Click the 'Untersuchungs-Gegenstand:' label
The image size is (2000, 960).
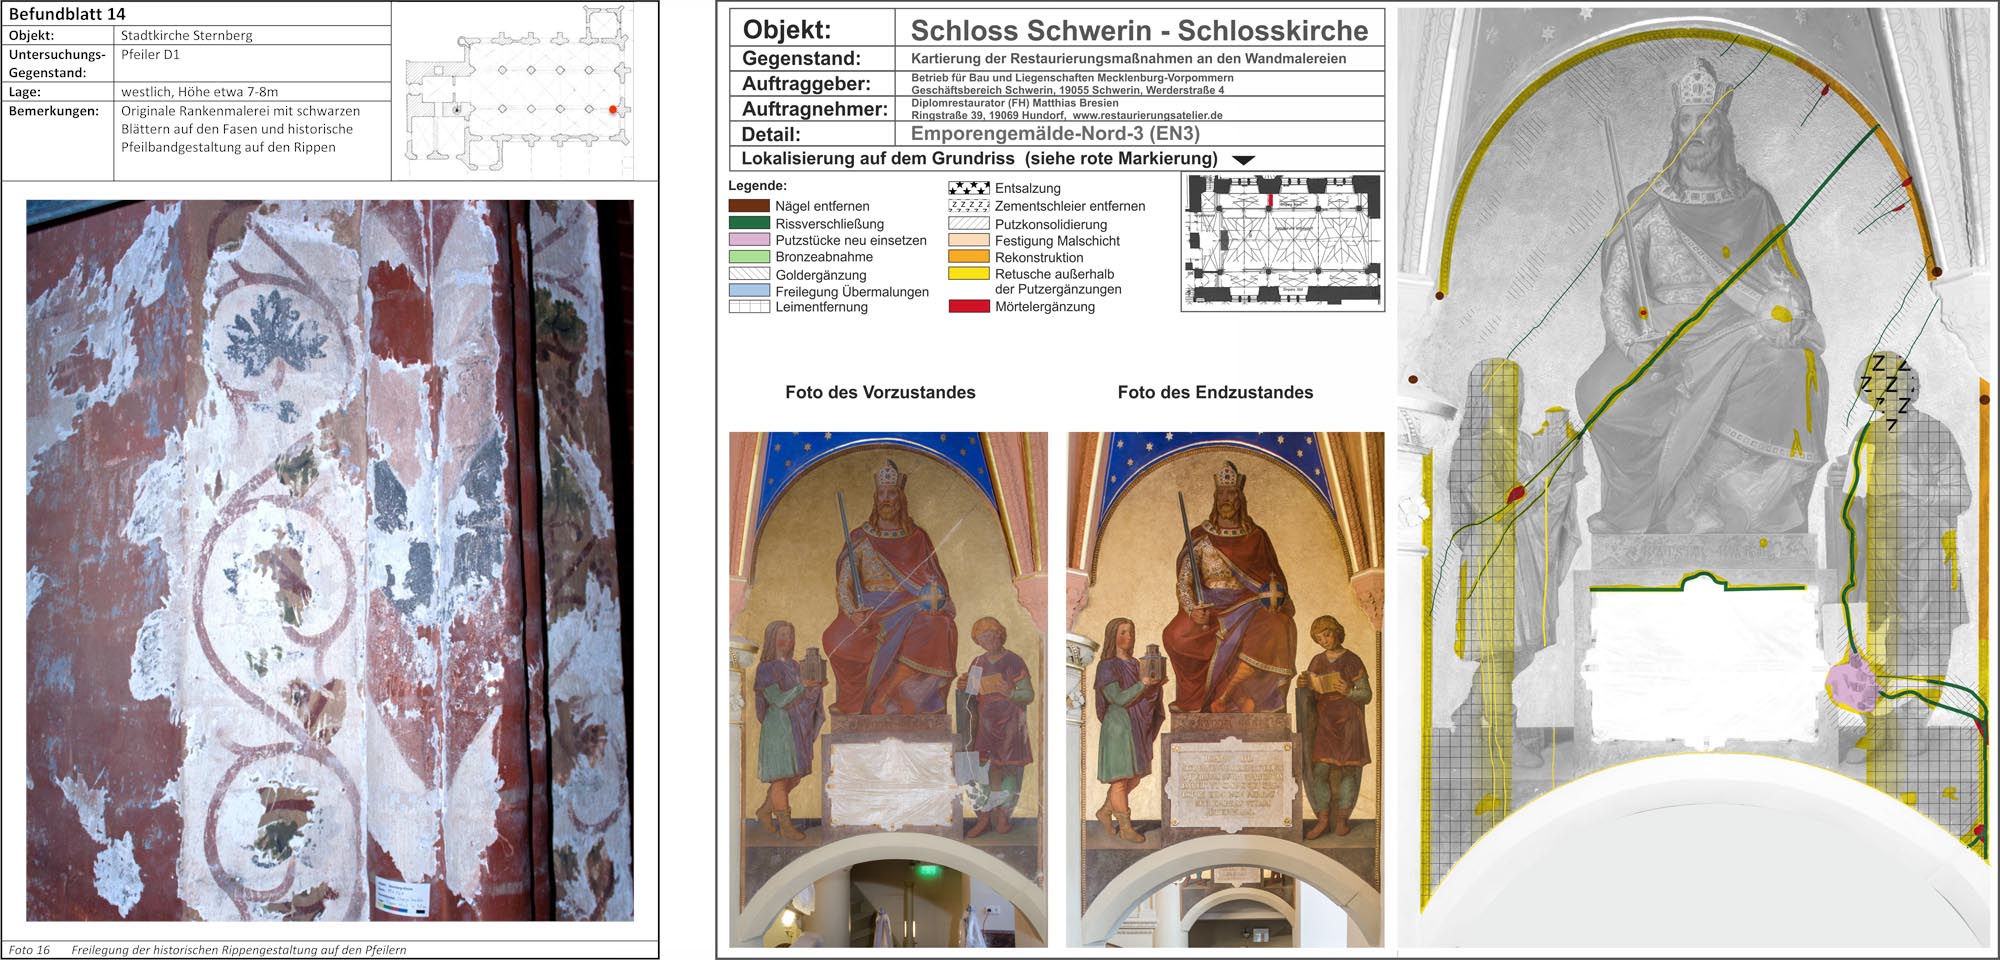point(57,63)
